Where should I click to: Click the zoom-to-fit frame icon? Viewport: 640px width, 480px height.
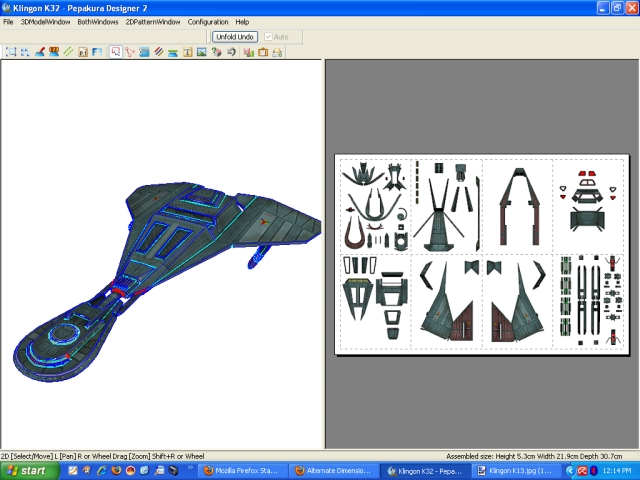pos(11,52)
